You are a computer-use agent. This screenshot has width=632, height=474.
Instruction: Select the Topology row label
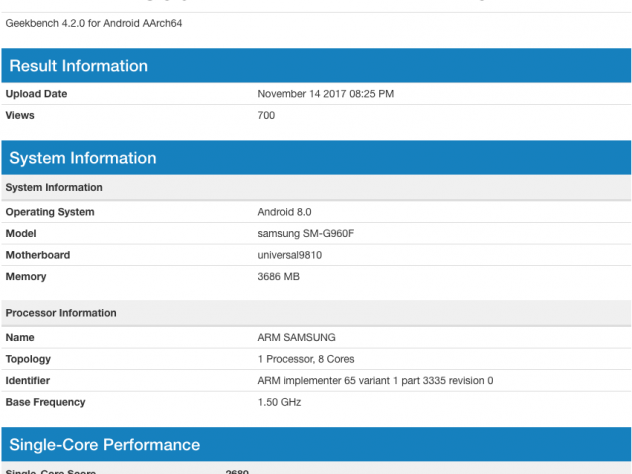tap(29, 359)
